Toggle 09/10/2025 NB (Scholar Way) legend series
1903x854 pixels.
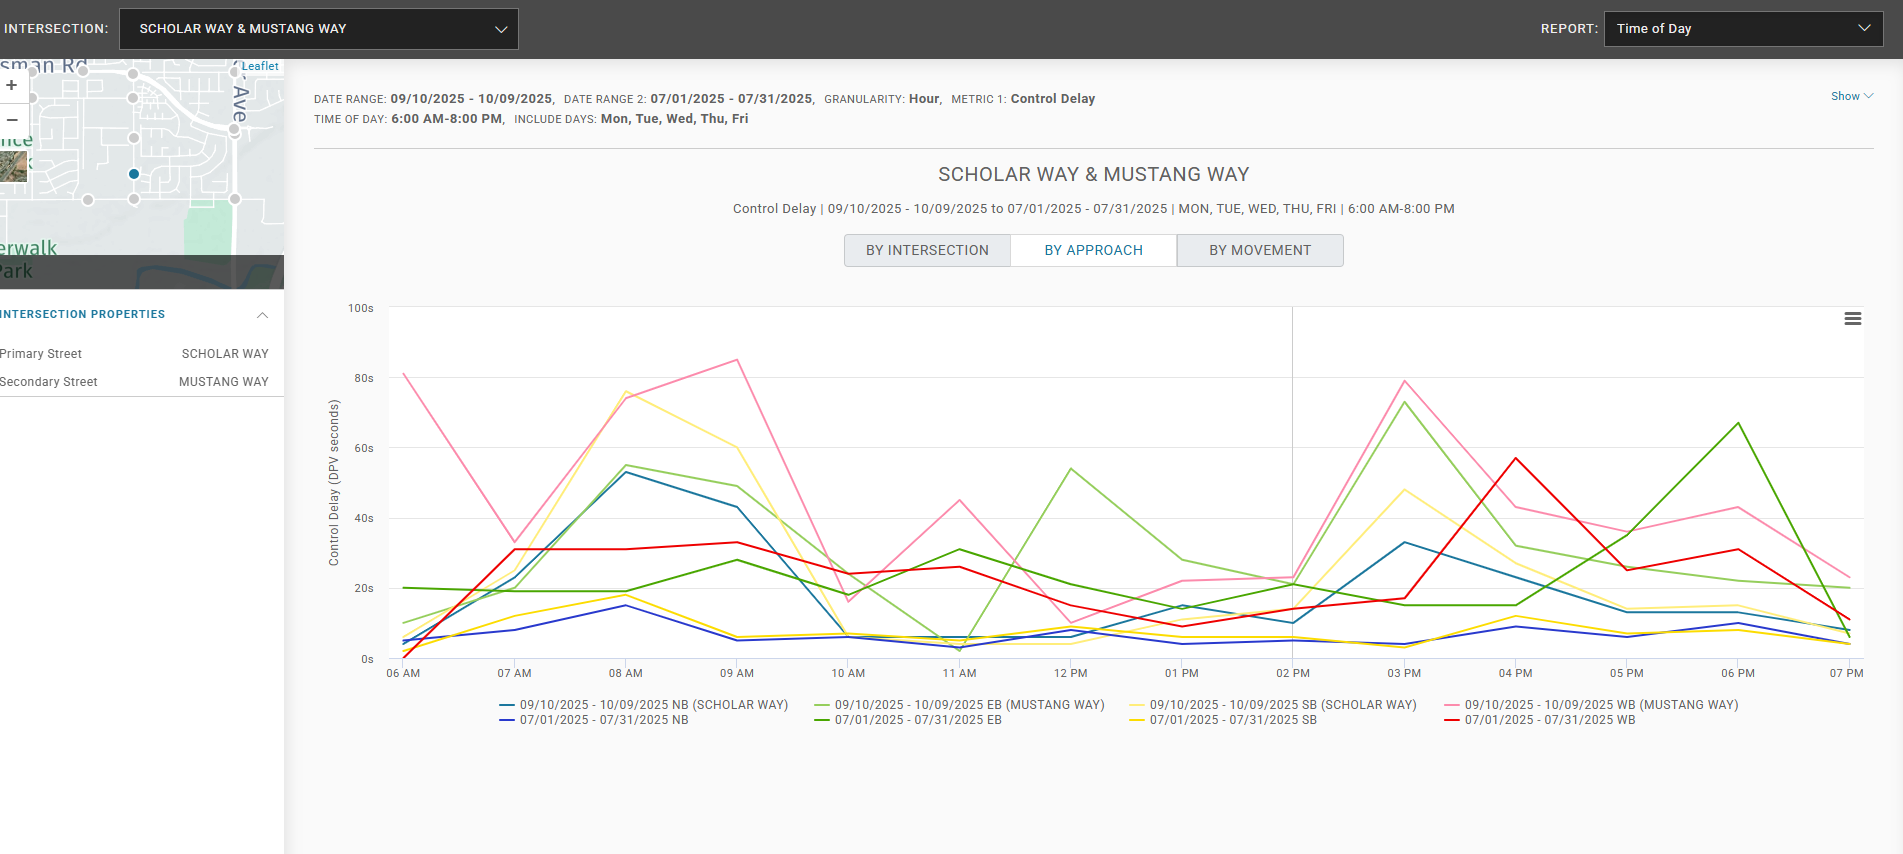[643, 705]
